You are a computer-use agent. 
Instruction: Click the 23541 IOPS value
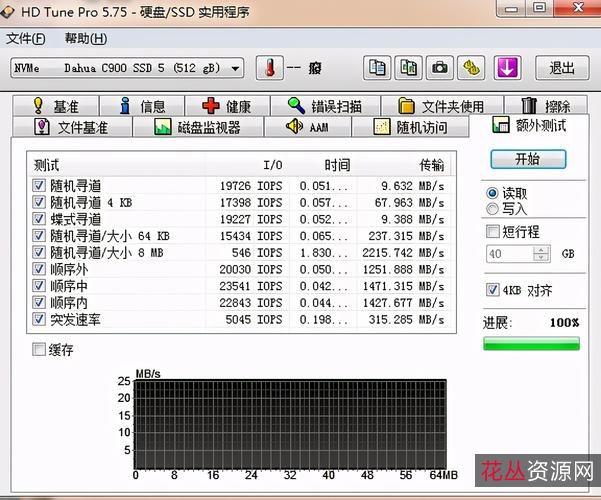(x=251, y=286)
